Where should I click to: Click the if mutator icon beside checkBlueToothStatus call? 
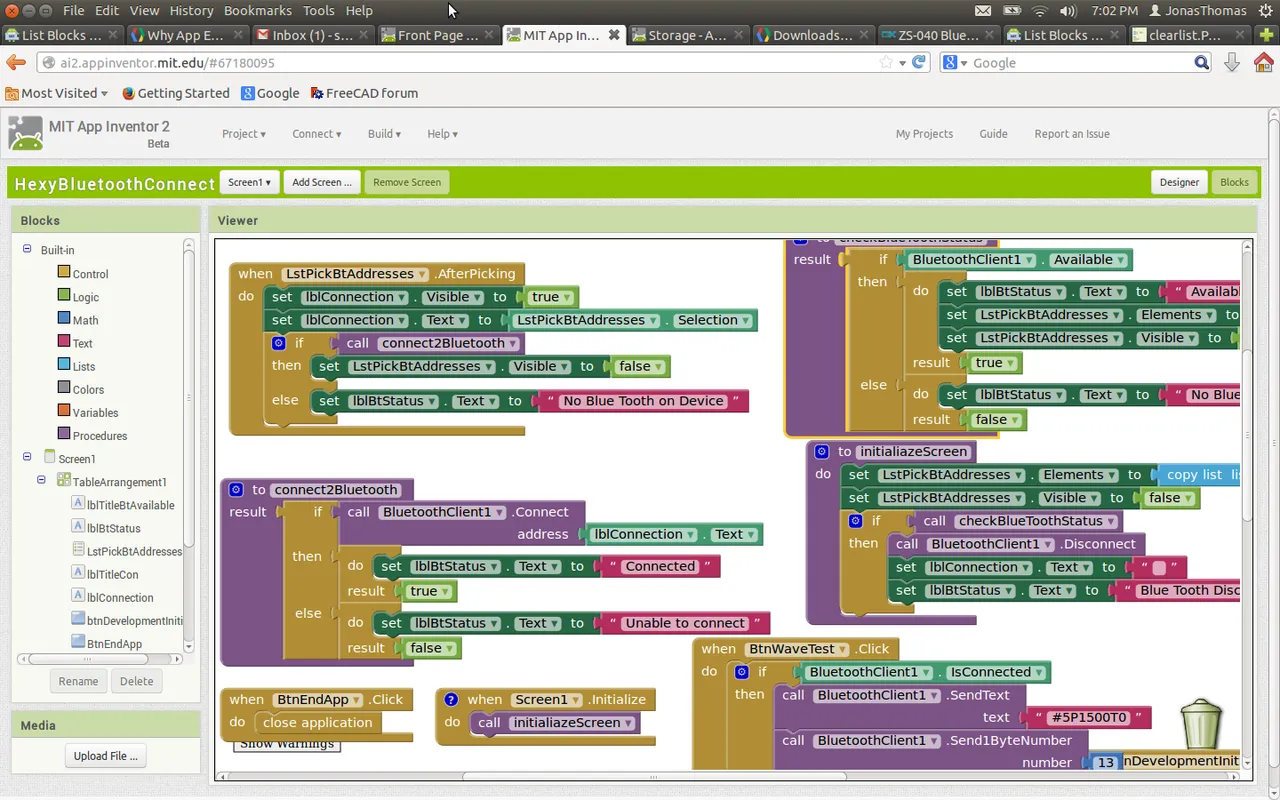click(855, 521)
